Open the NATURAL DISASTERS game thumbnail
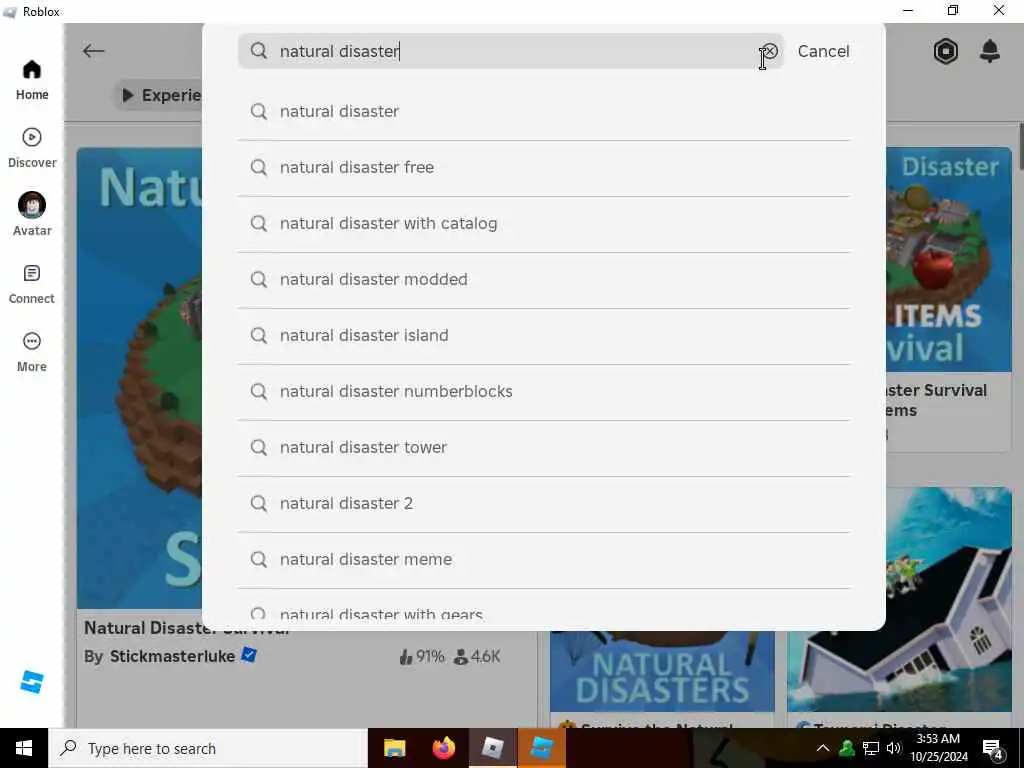The height and width of the screenshot is (768, 1024). click(662, 671)
